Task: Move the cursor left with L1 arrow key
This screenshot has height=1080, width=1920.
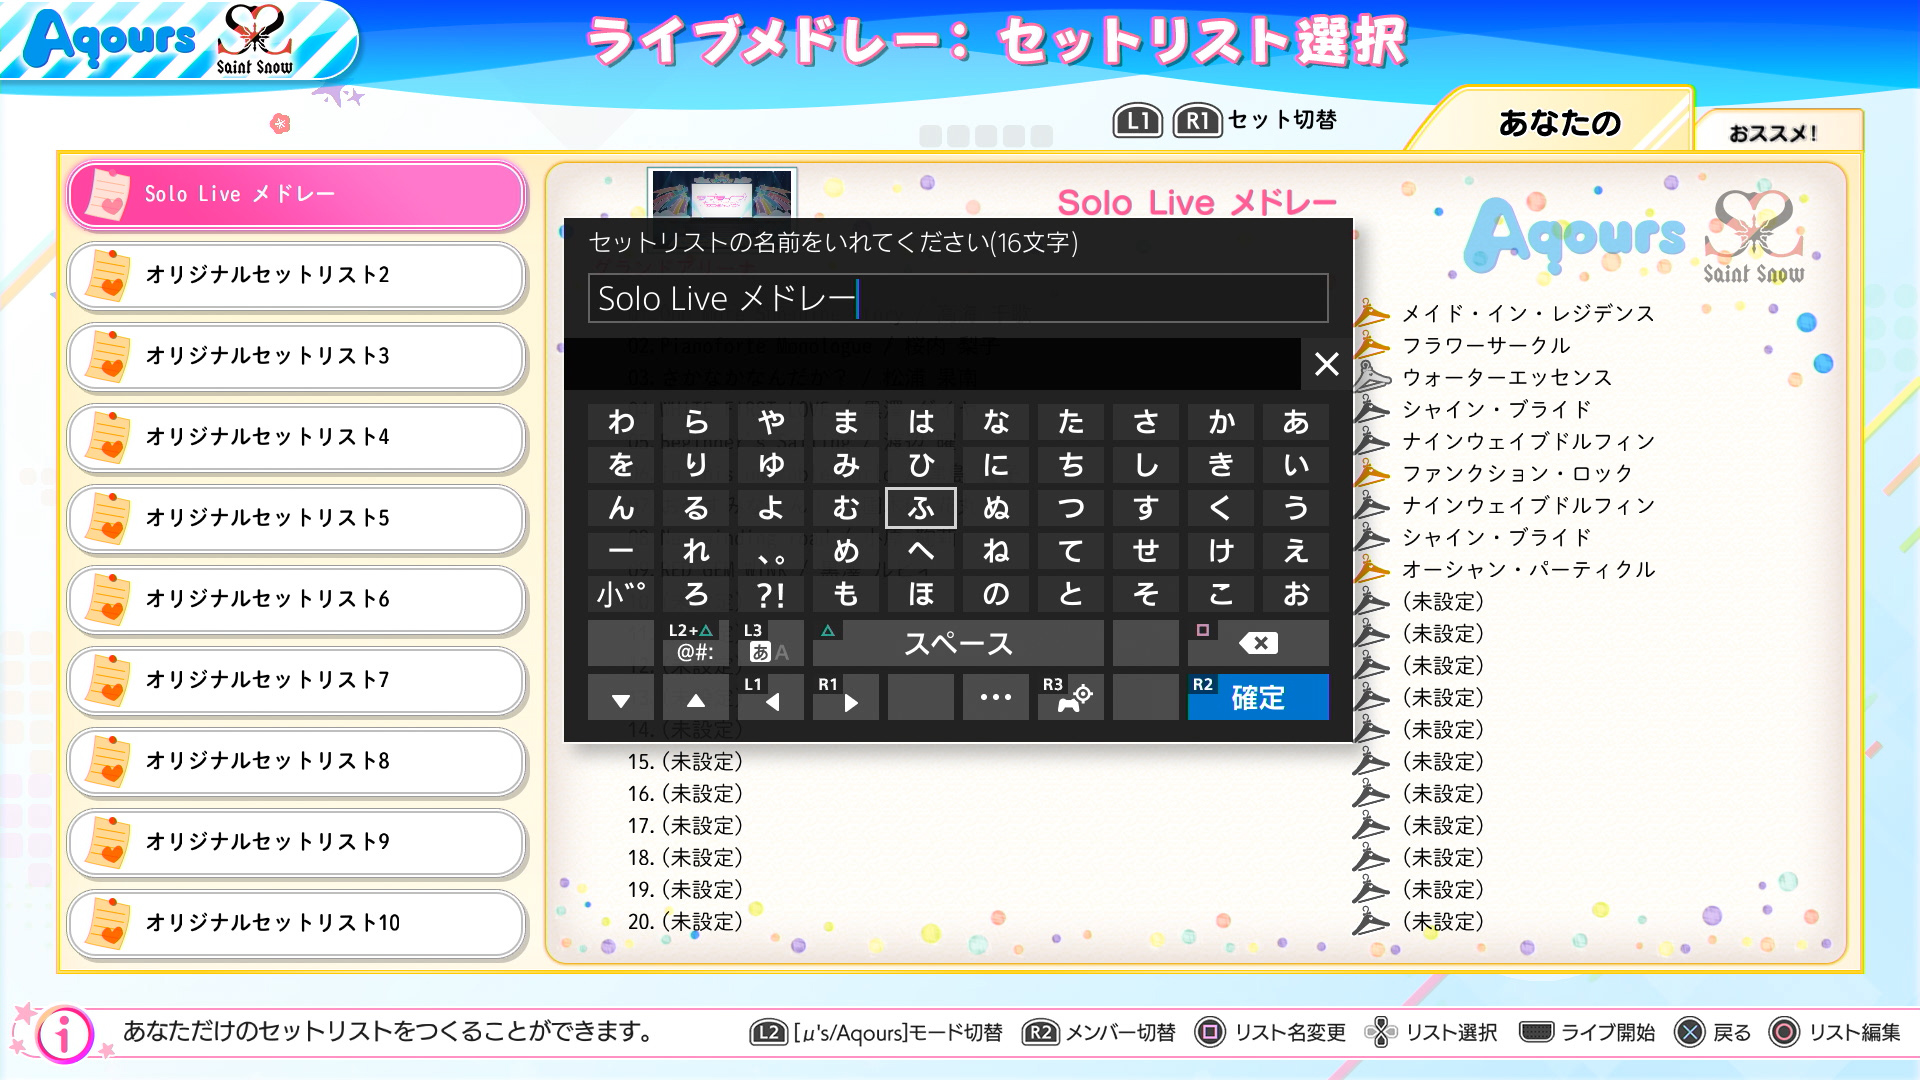Action: pyautogui.click(x=770, y=697)
